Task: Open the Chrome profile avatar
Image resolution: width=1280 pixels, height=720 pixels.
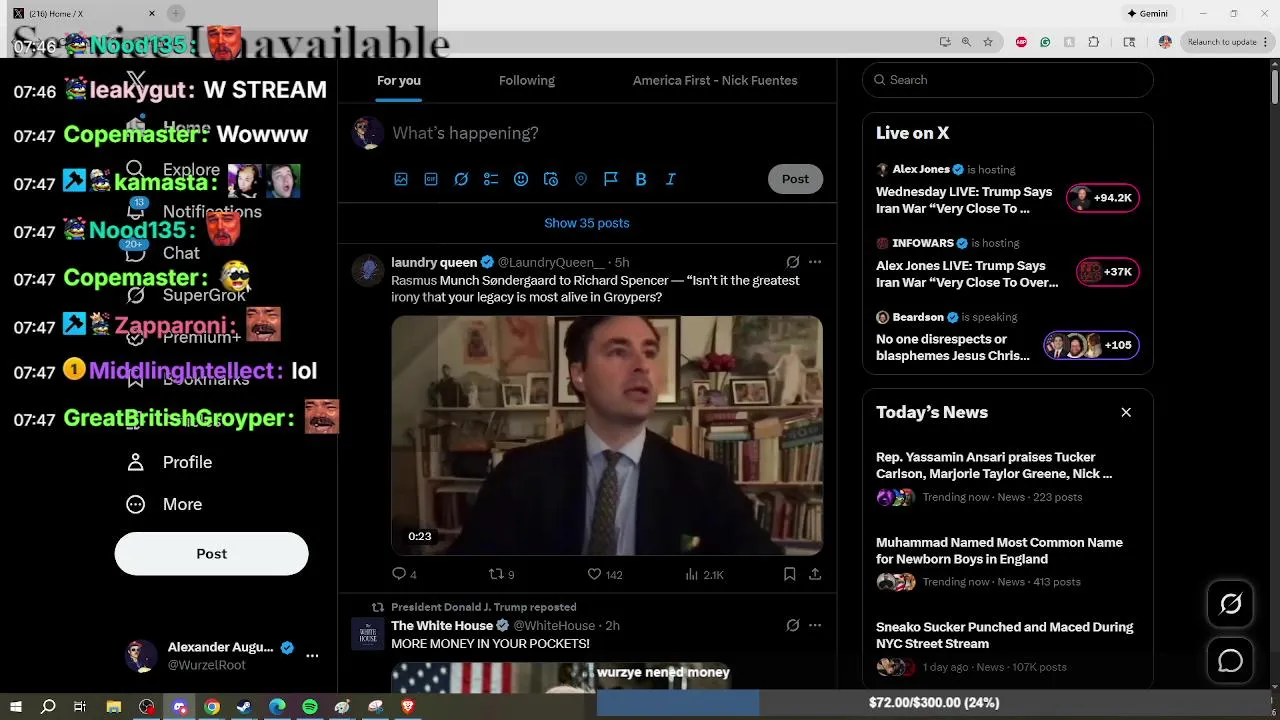Action: 1165,42
